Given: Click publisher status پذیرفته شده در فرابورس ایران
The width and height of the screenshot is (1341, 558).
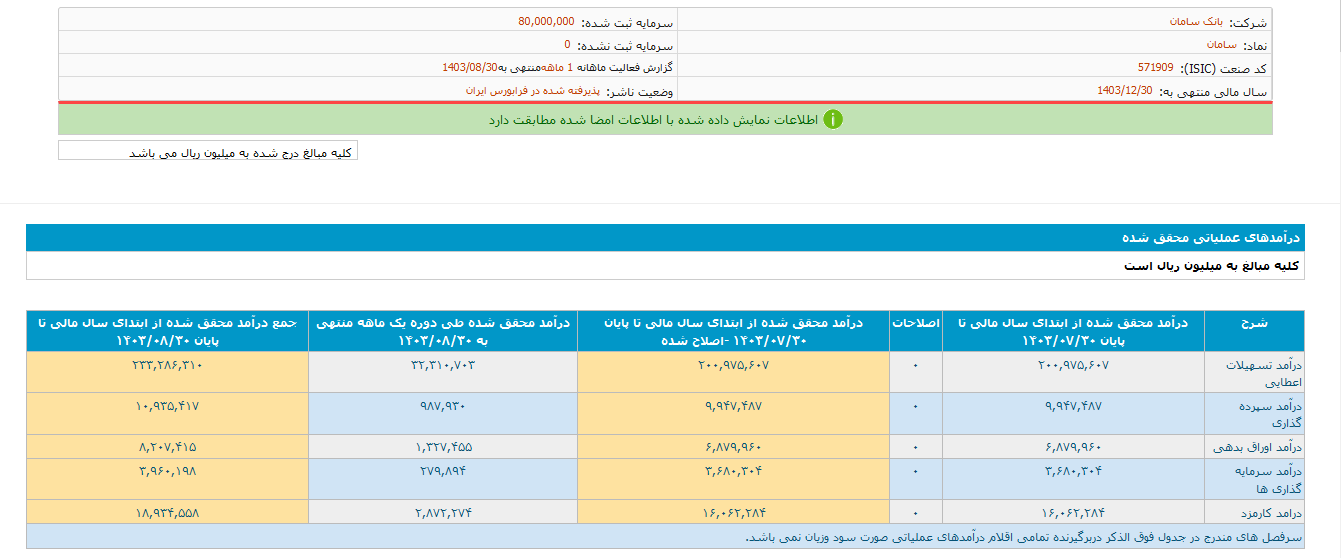Looking at the screenshot, I should [530, 90].
